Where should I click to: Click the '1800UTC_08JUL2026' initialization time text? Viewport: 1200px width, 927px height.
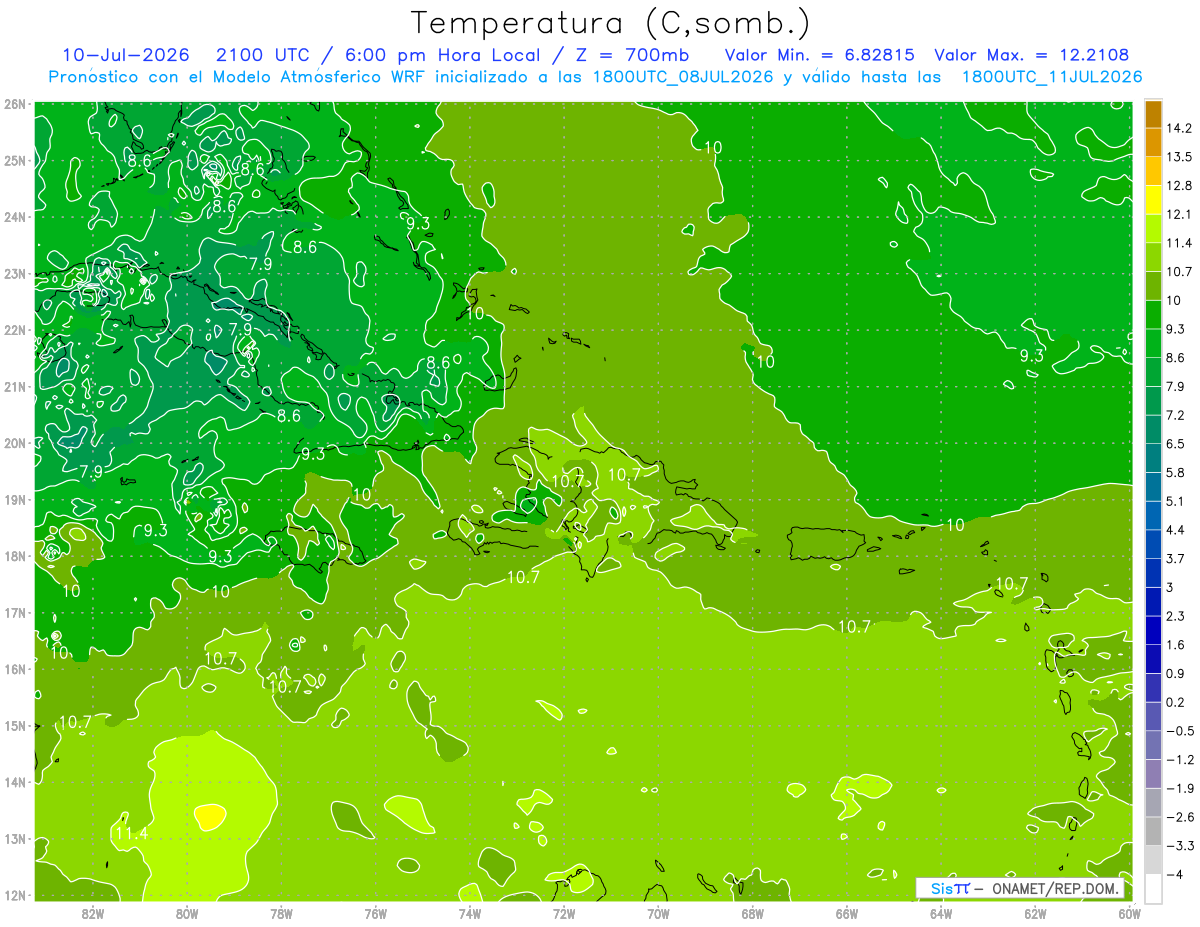[x=683, y=77]
